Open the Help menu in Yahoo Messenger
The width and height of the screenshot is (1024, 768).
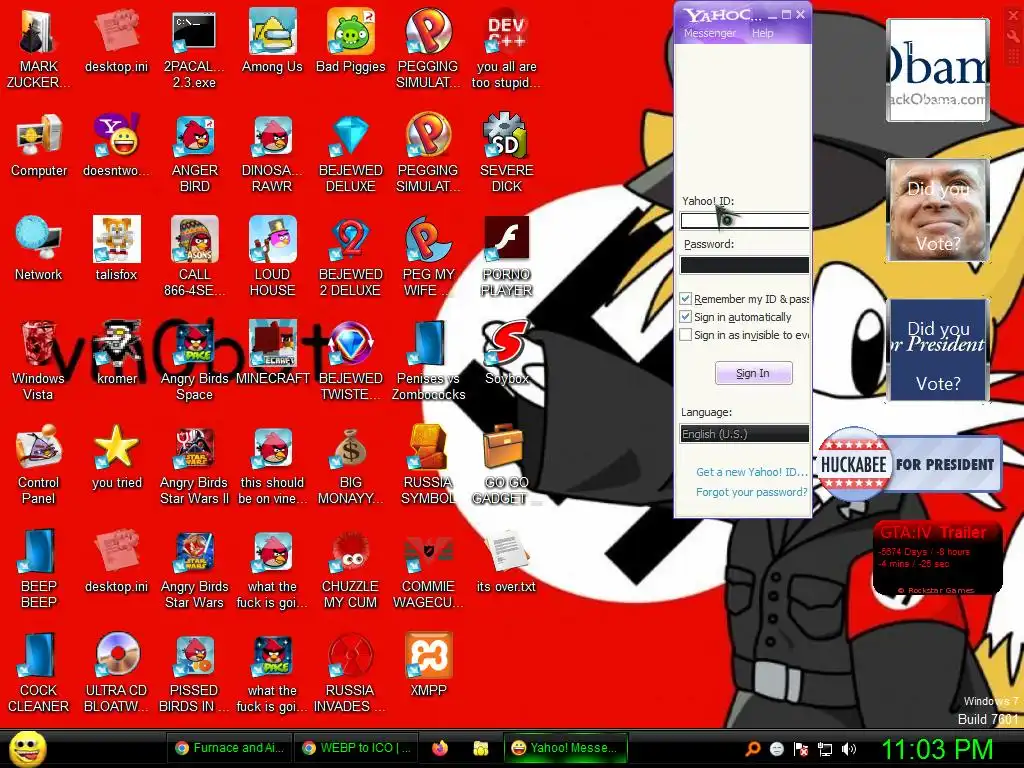pyautogui.click(x=762, y=33)
